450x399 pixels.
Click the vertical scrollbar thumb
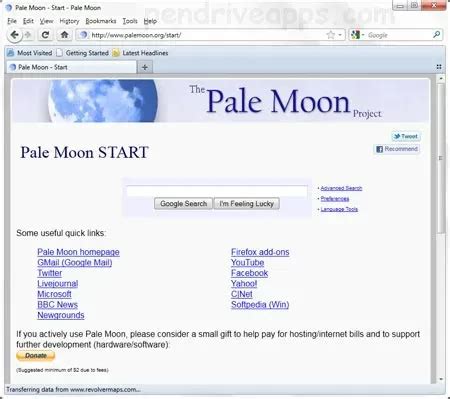pos(441,158)
